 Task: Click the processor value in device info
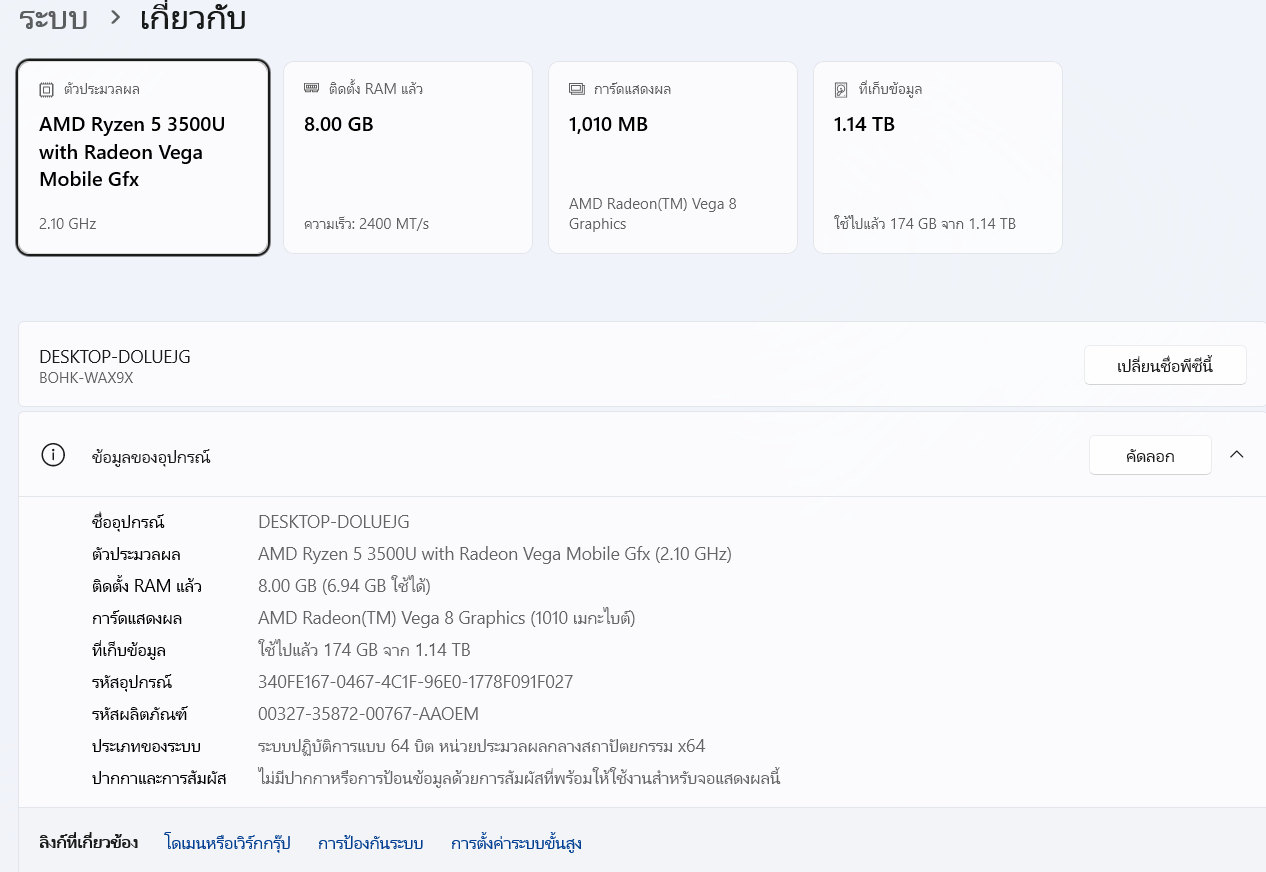tap(495, 554)
